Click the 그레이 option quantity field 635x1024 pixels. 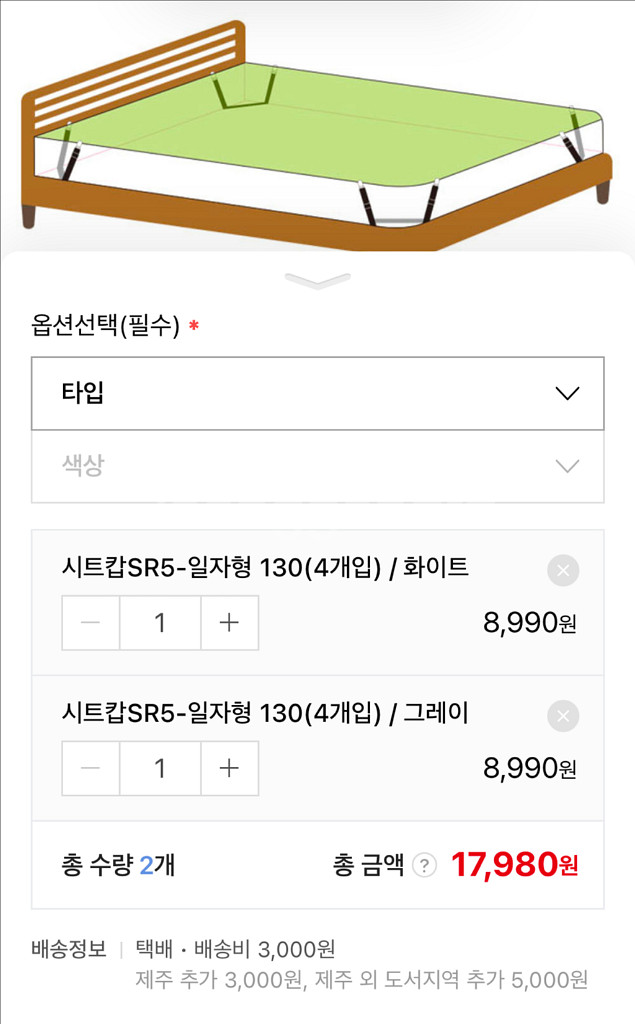point(159,768)
